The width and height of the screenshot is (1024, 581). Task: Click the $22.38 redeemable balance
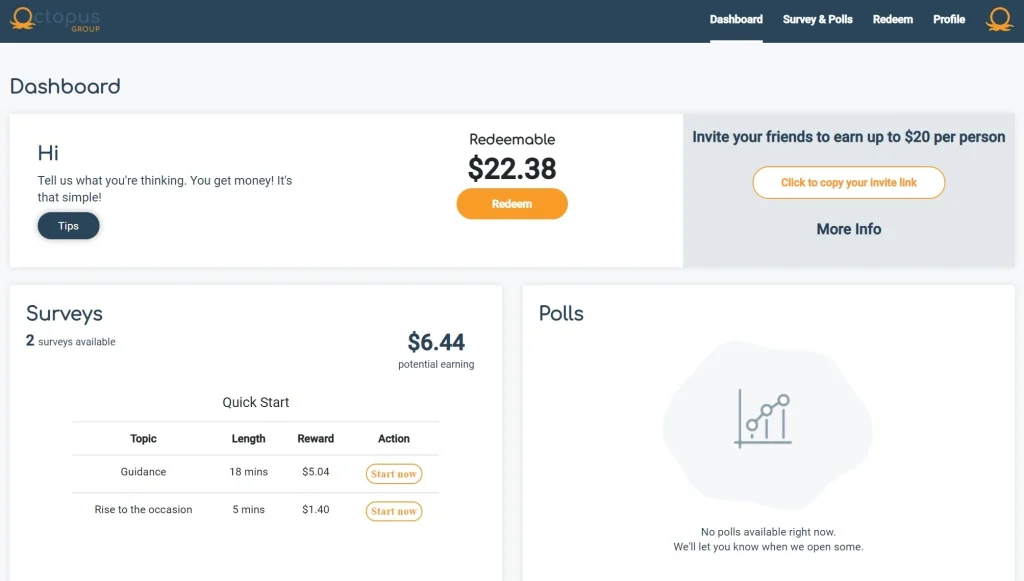[x=512, y=169]
